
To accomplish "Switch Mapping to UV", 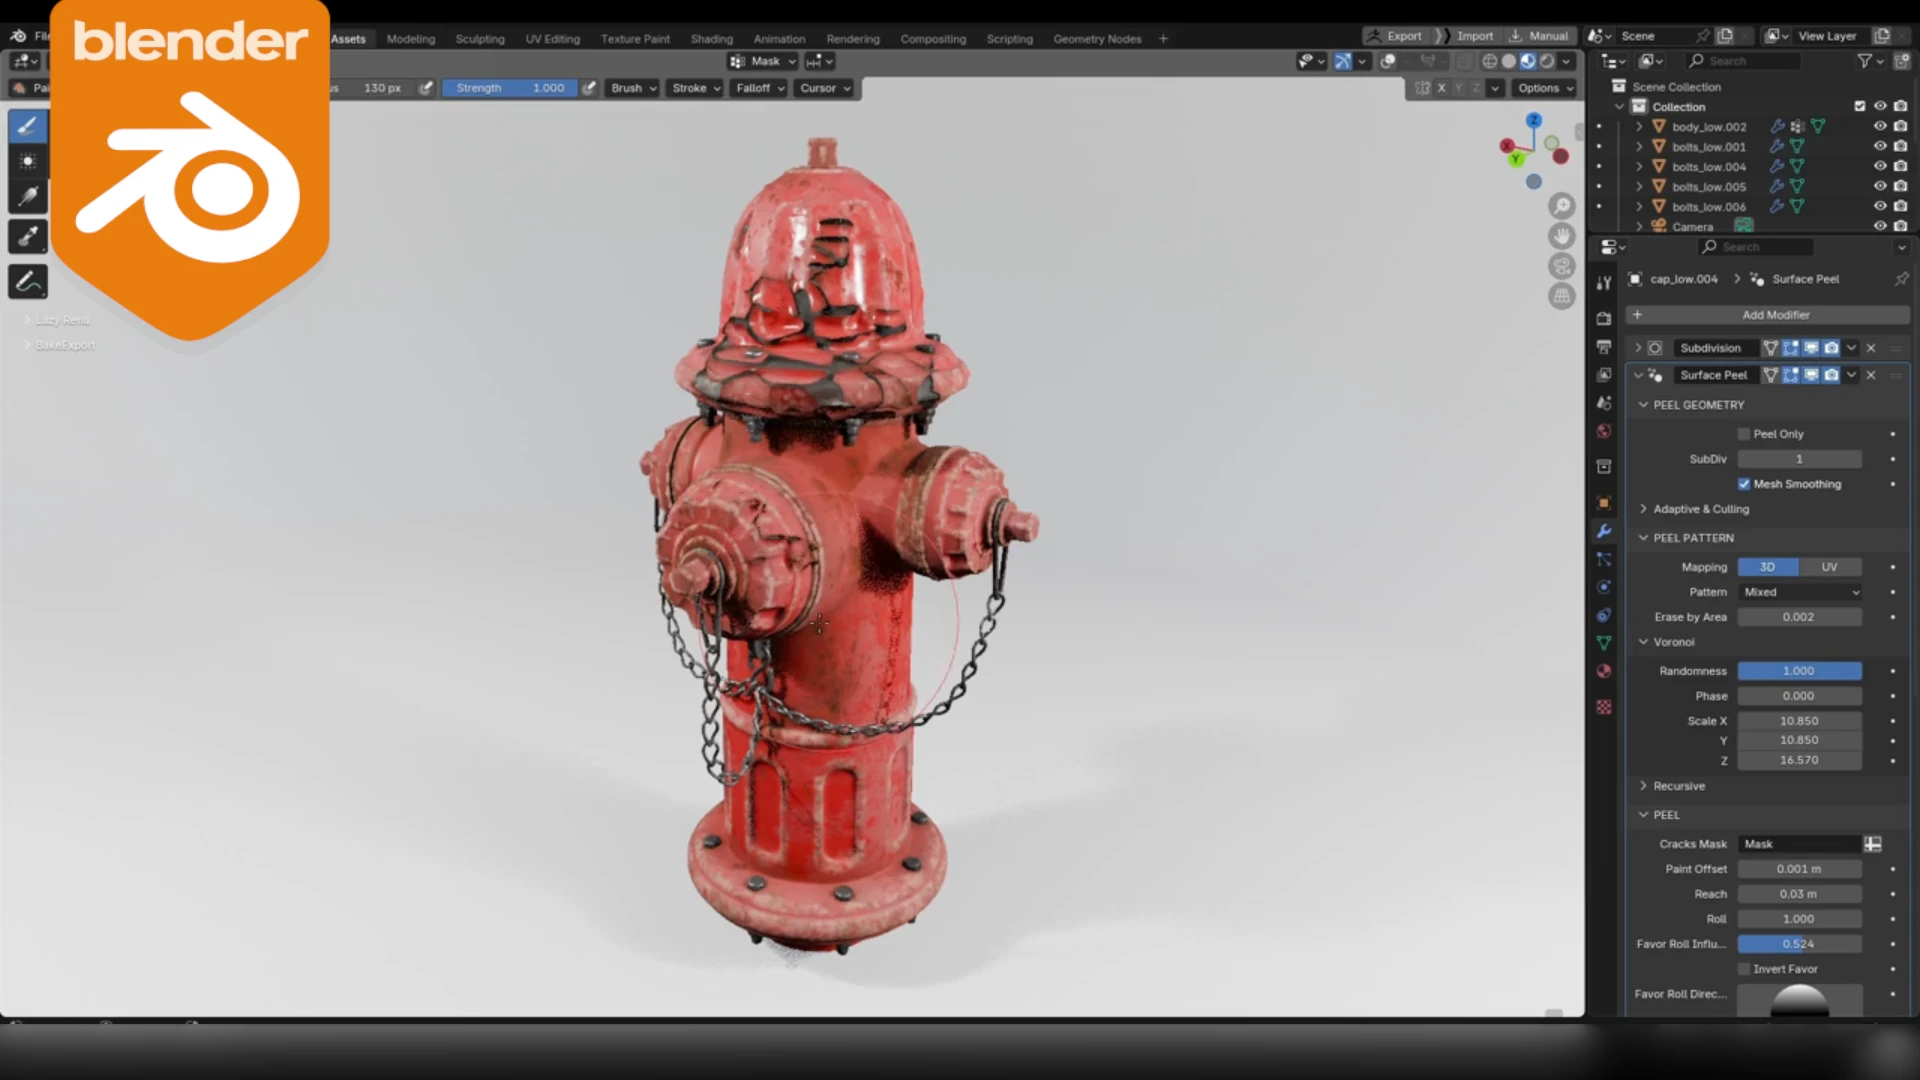I will [x=1829, y=567].
